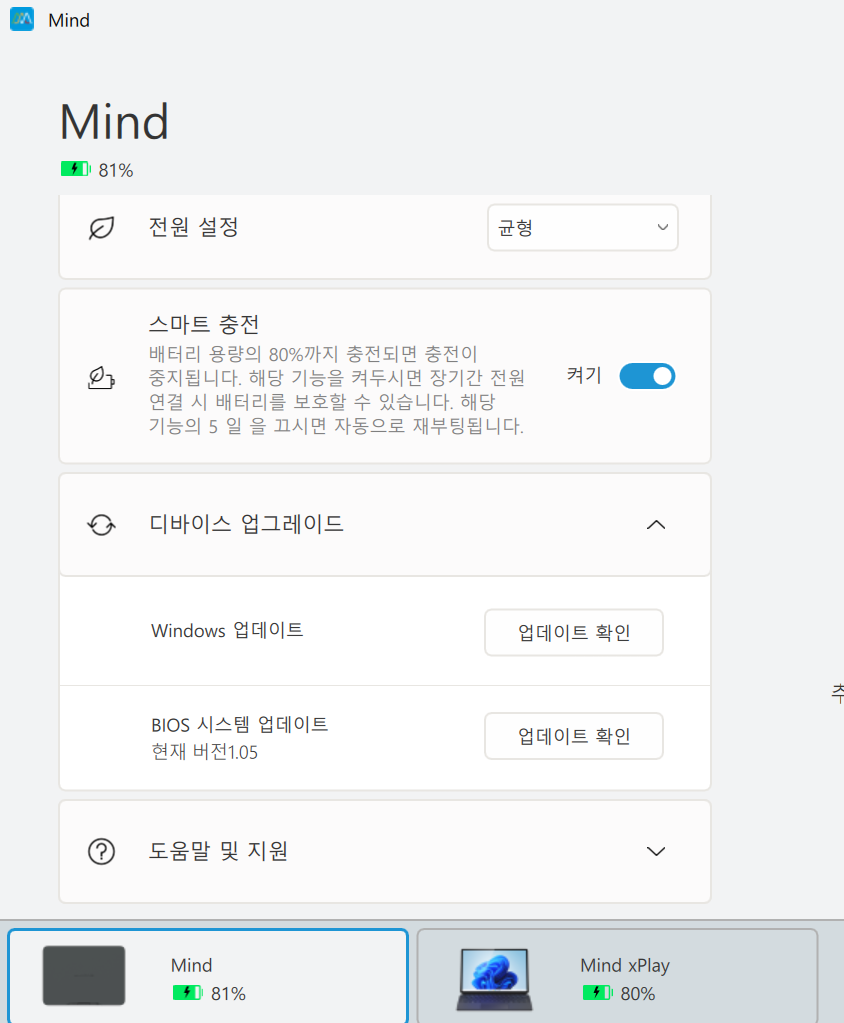Click the 현재 버전1.05 BIOS version text
The width and height of the screenshot is (844, 1023).
coord(205,752)
